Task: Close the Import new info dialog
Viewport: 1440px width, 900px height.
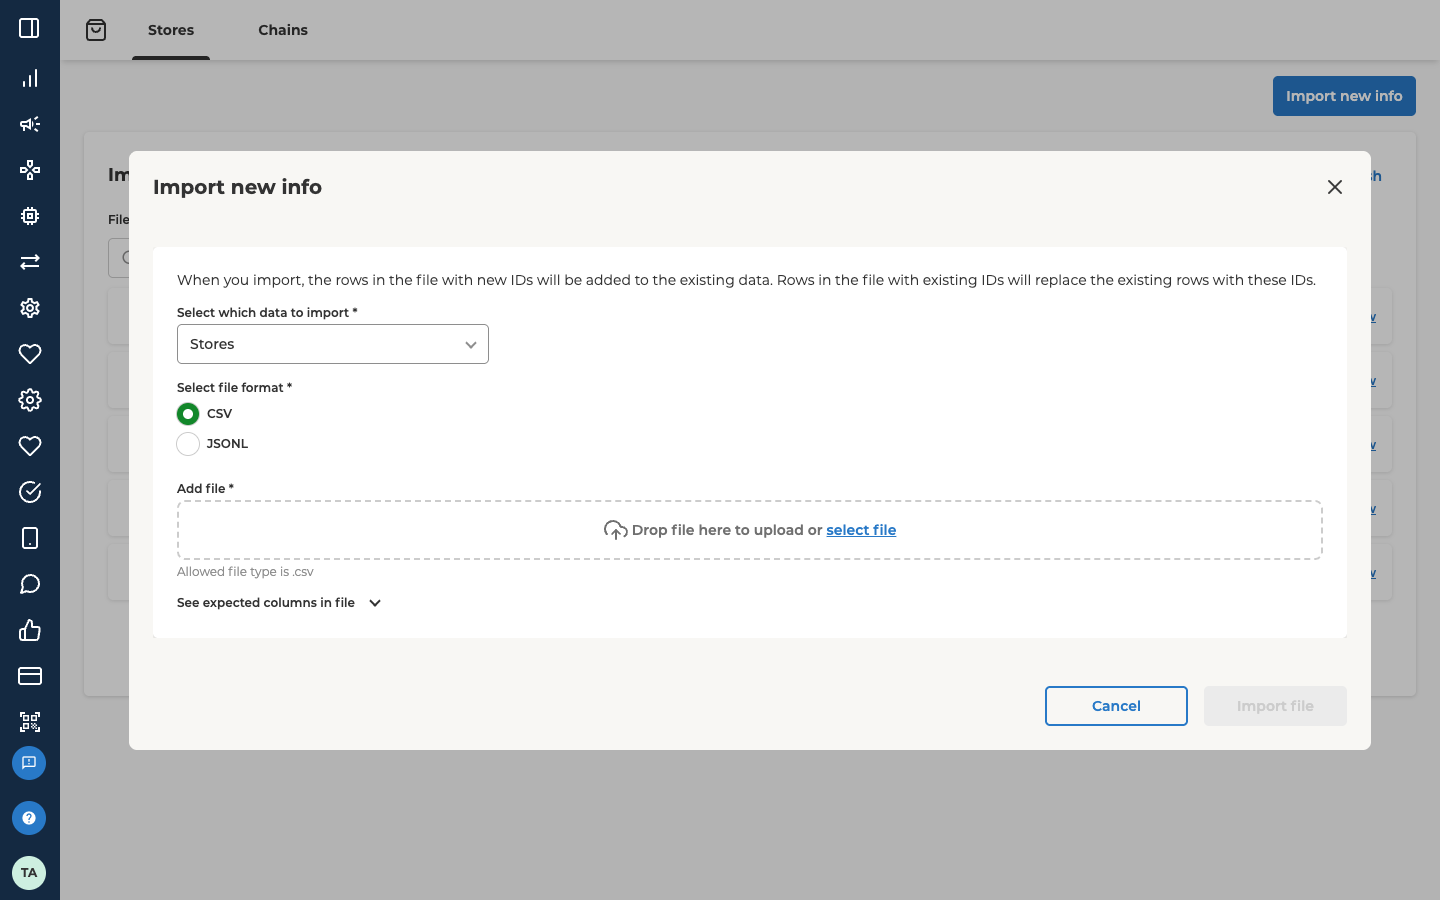Action: click(1334, 187)
